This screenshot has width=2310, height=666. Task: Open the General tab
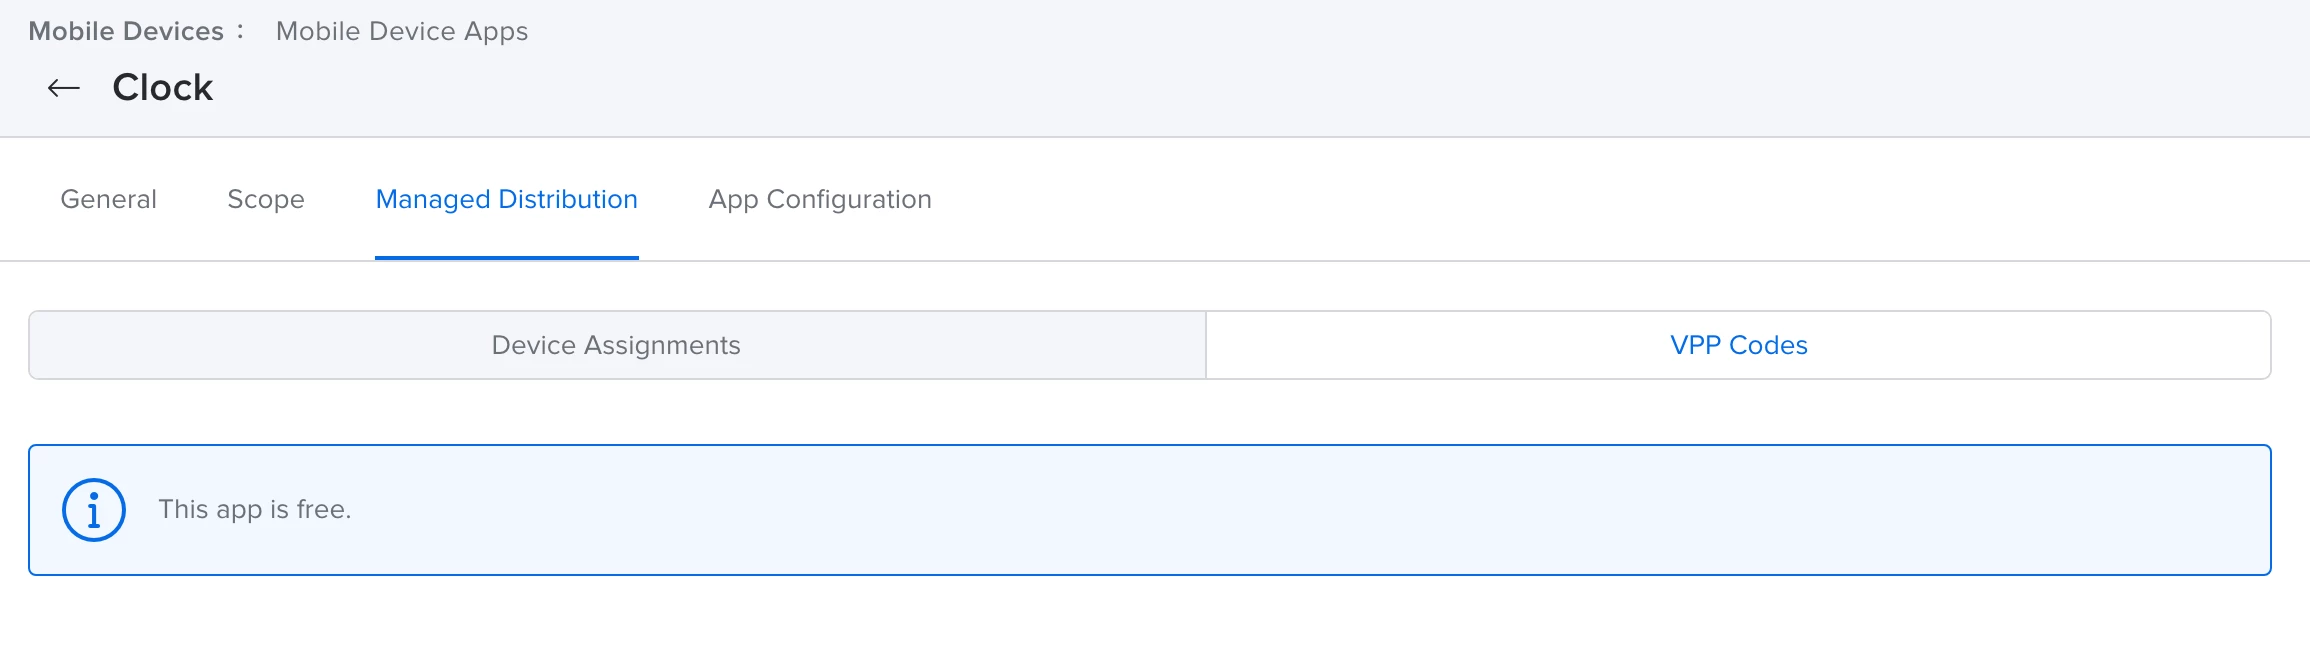click(109, 199)
